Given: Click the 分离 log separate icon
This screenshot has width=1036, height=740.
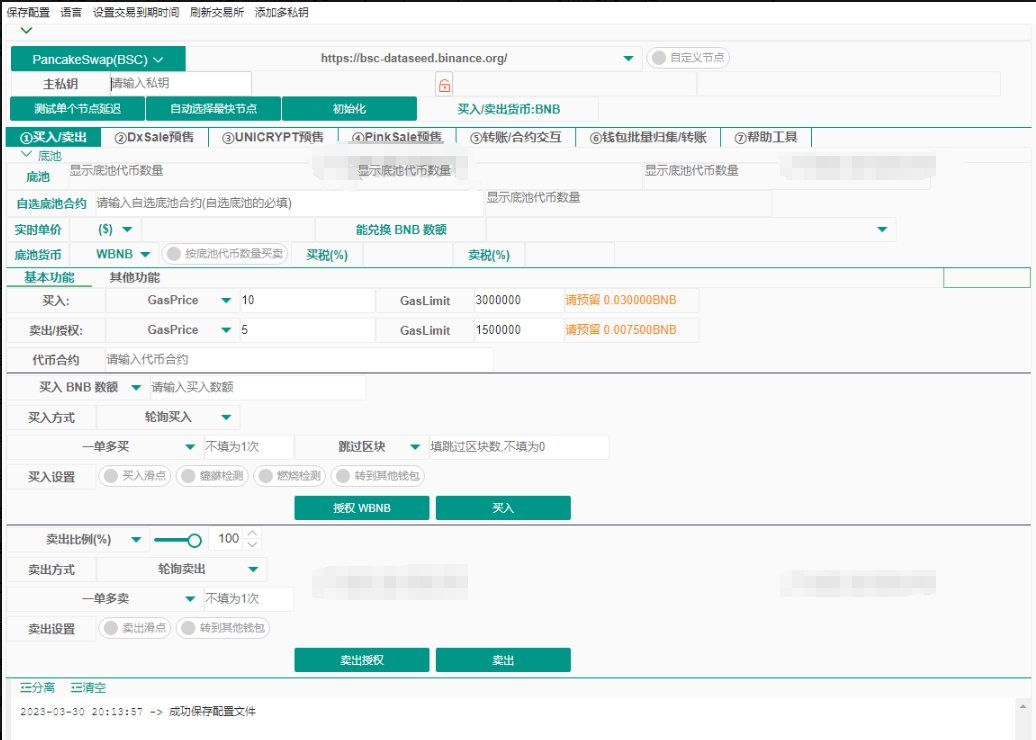Looking at the screenshot, I should click(37, 687).
